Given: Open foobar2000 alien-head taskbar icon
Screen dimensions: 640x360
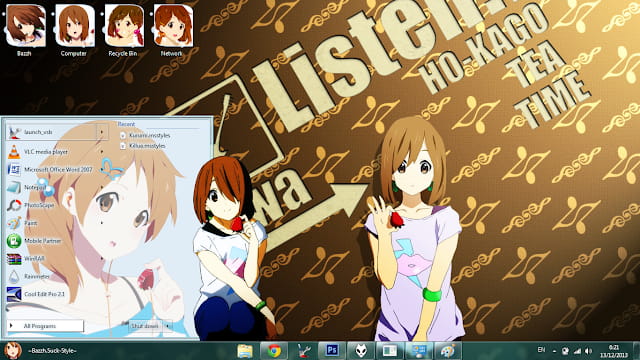Looking at the screenshot, I should 361,351.
